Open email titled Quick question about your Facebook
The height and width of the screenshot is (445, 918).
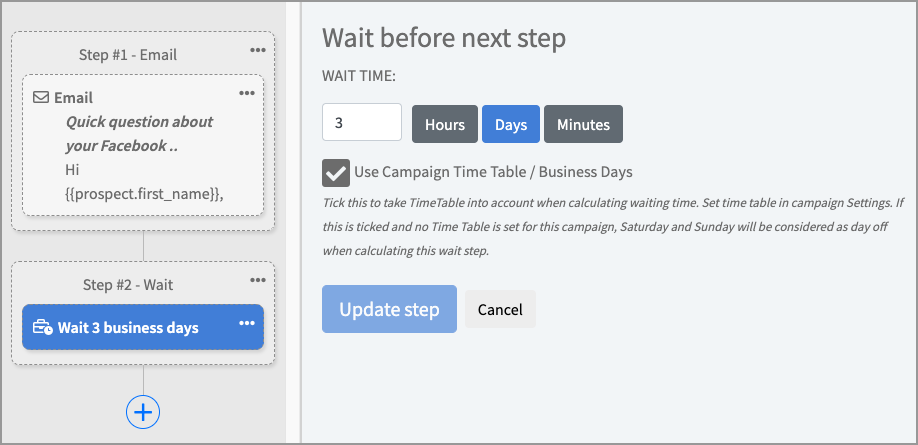point(139,133)
